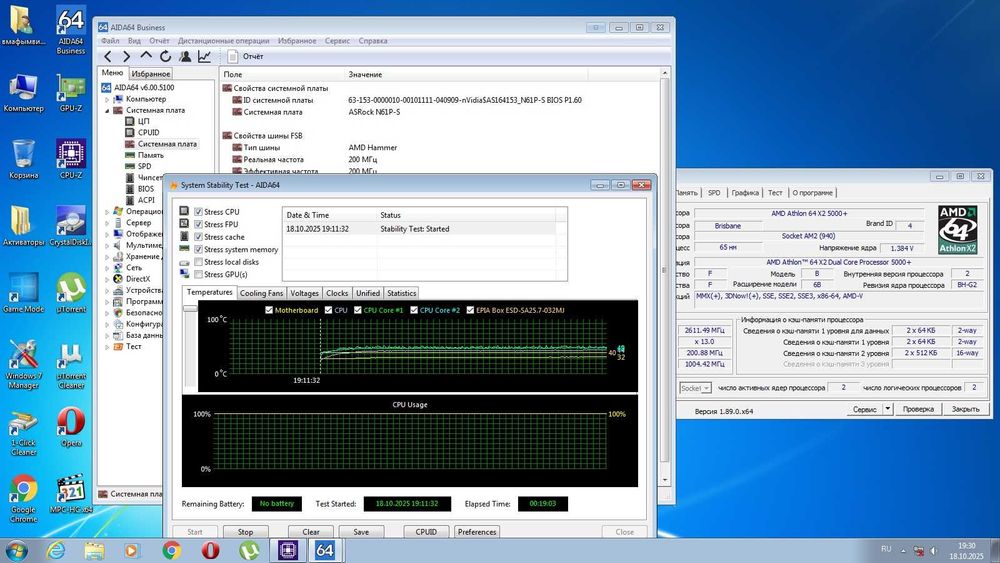Click the AIDA64 back navigation arrow
The image size is (1000, 563).
click(108, 57)
